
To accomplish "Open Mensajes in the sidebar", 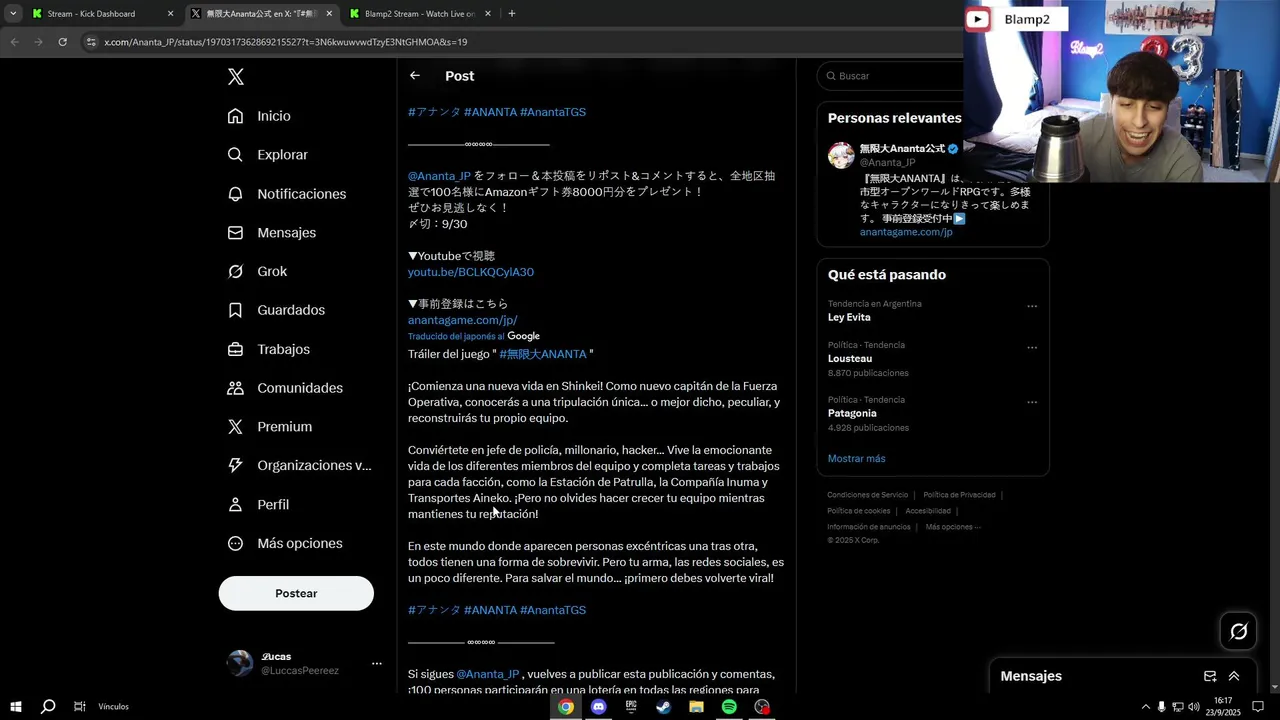I will coord(272,232).
